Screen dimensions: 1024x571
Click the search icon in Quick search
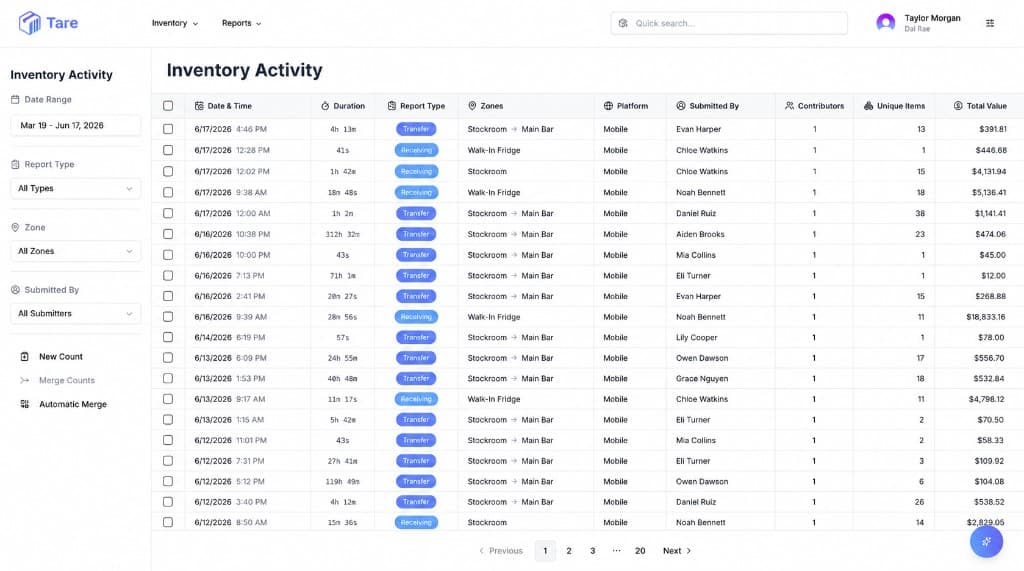(x=623, y=23)
